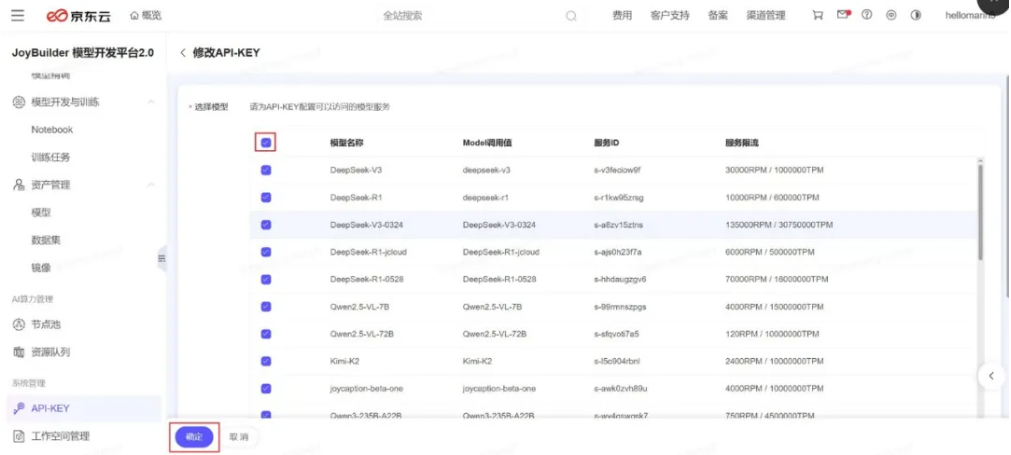Open the hamburger menu at top left
The image size is (1011, 455).
[x=17, y=15]
